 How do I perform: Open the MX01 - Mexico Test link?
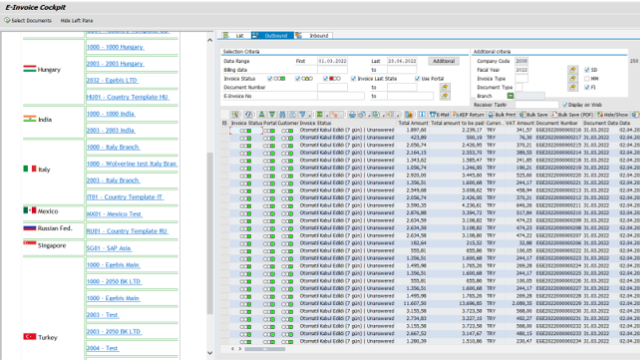point(114,214)
